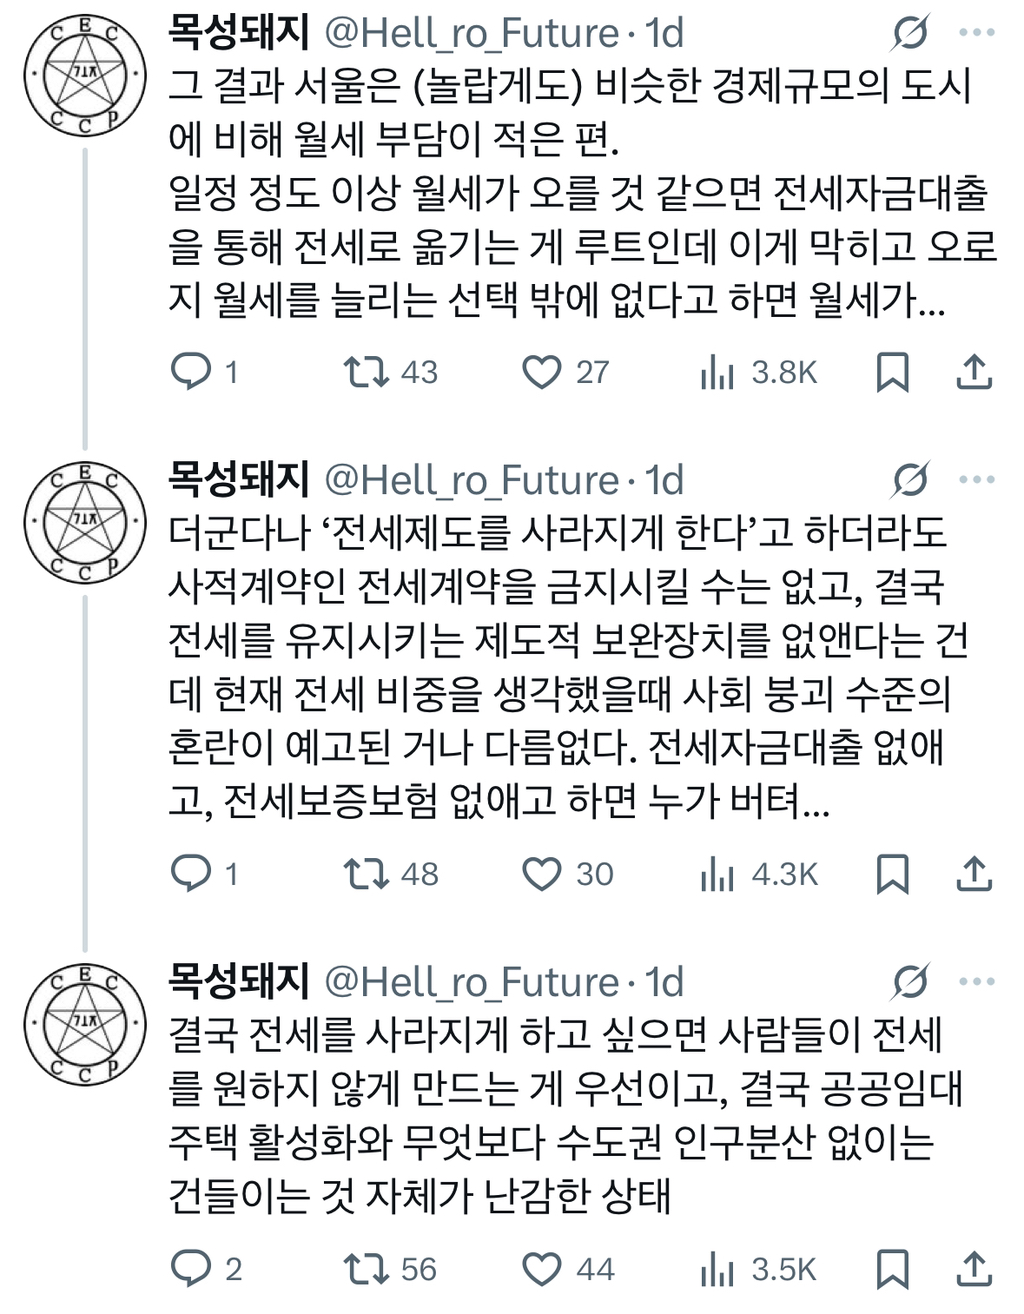Share the tweet with 3.5K views
Screen dimensions: 1024x1314
(974, 1270)
